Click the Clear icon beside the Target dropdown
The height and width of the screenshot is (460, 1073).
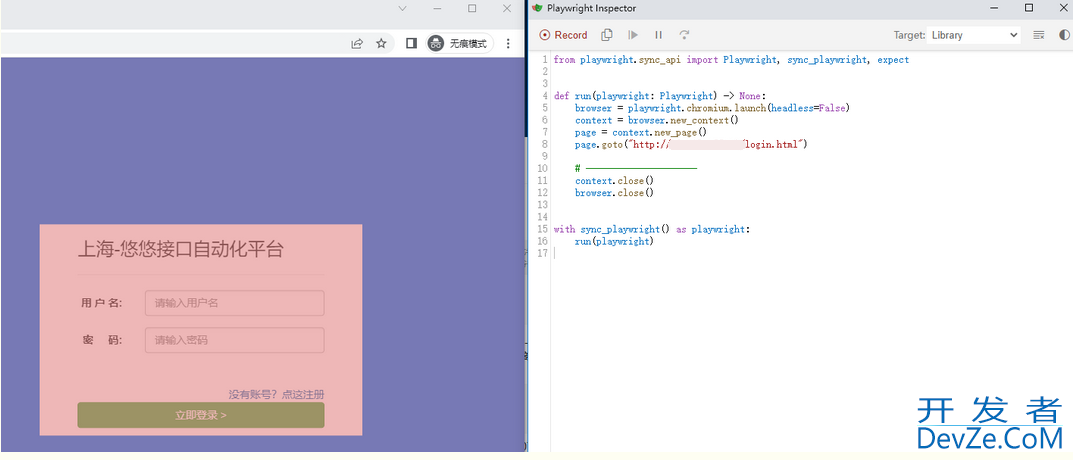tap(1039, 35)
